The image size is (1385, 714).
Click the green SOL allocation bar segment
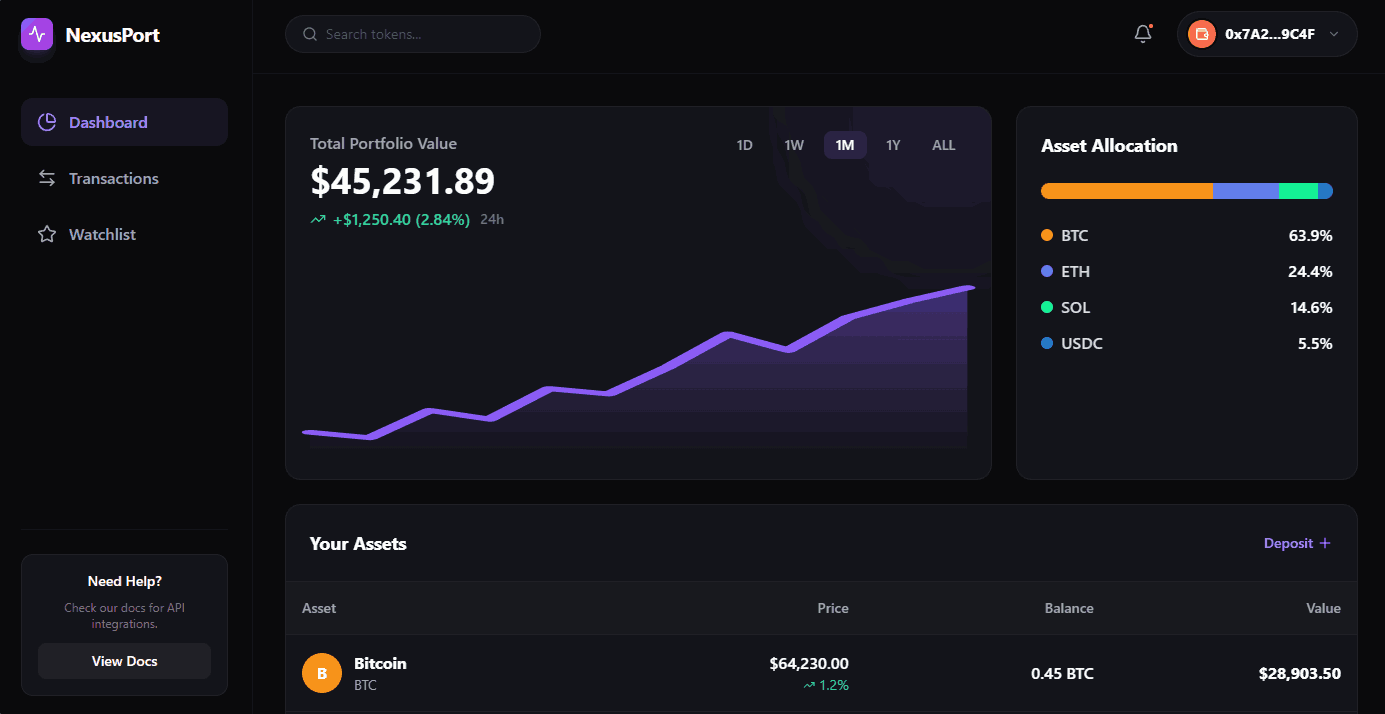[1298, 191]
